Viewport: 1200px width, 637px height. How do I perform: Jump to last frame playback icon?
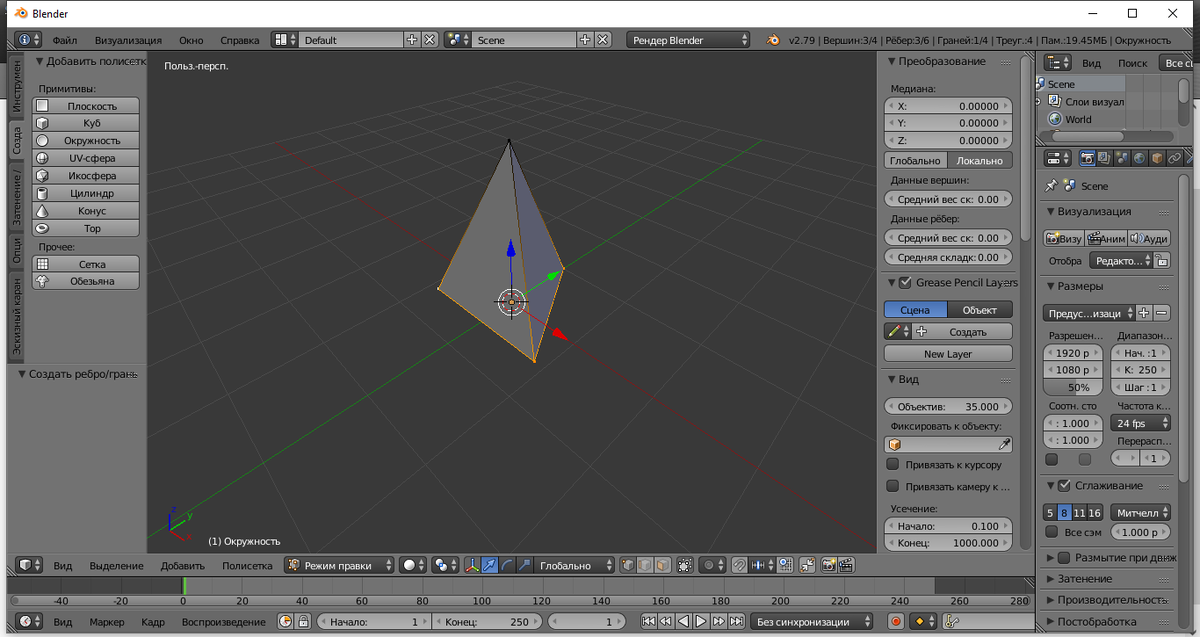(x=737, y=621)
